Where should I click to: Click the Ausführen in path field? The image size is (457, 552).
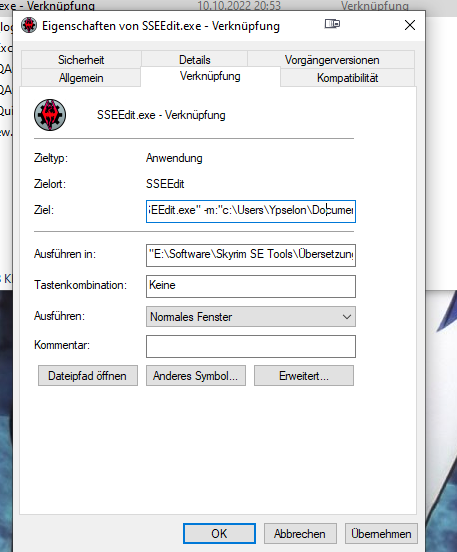pyautogui.click(x=251, y=255)
